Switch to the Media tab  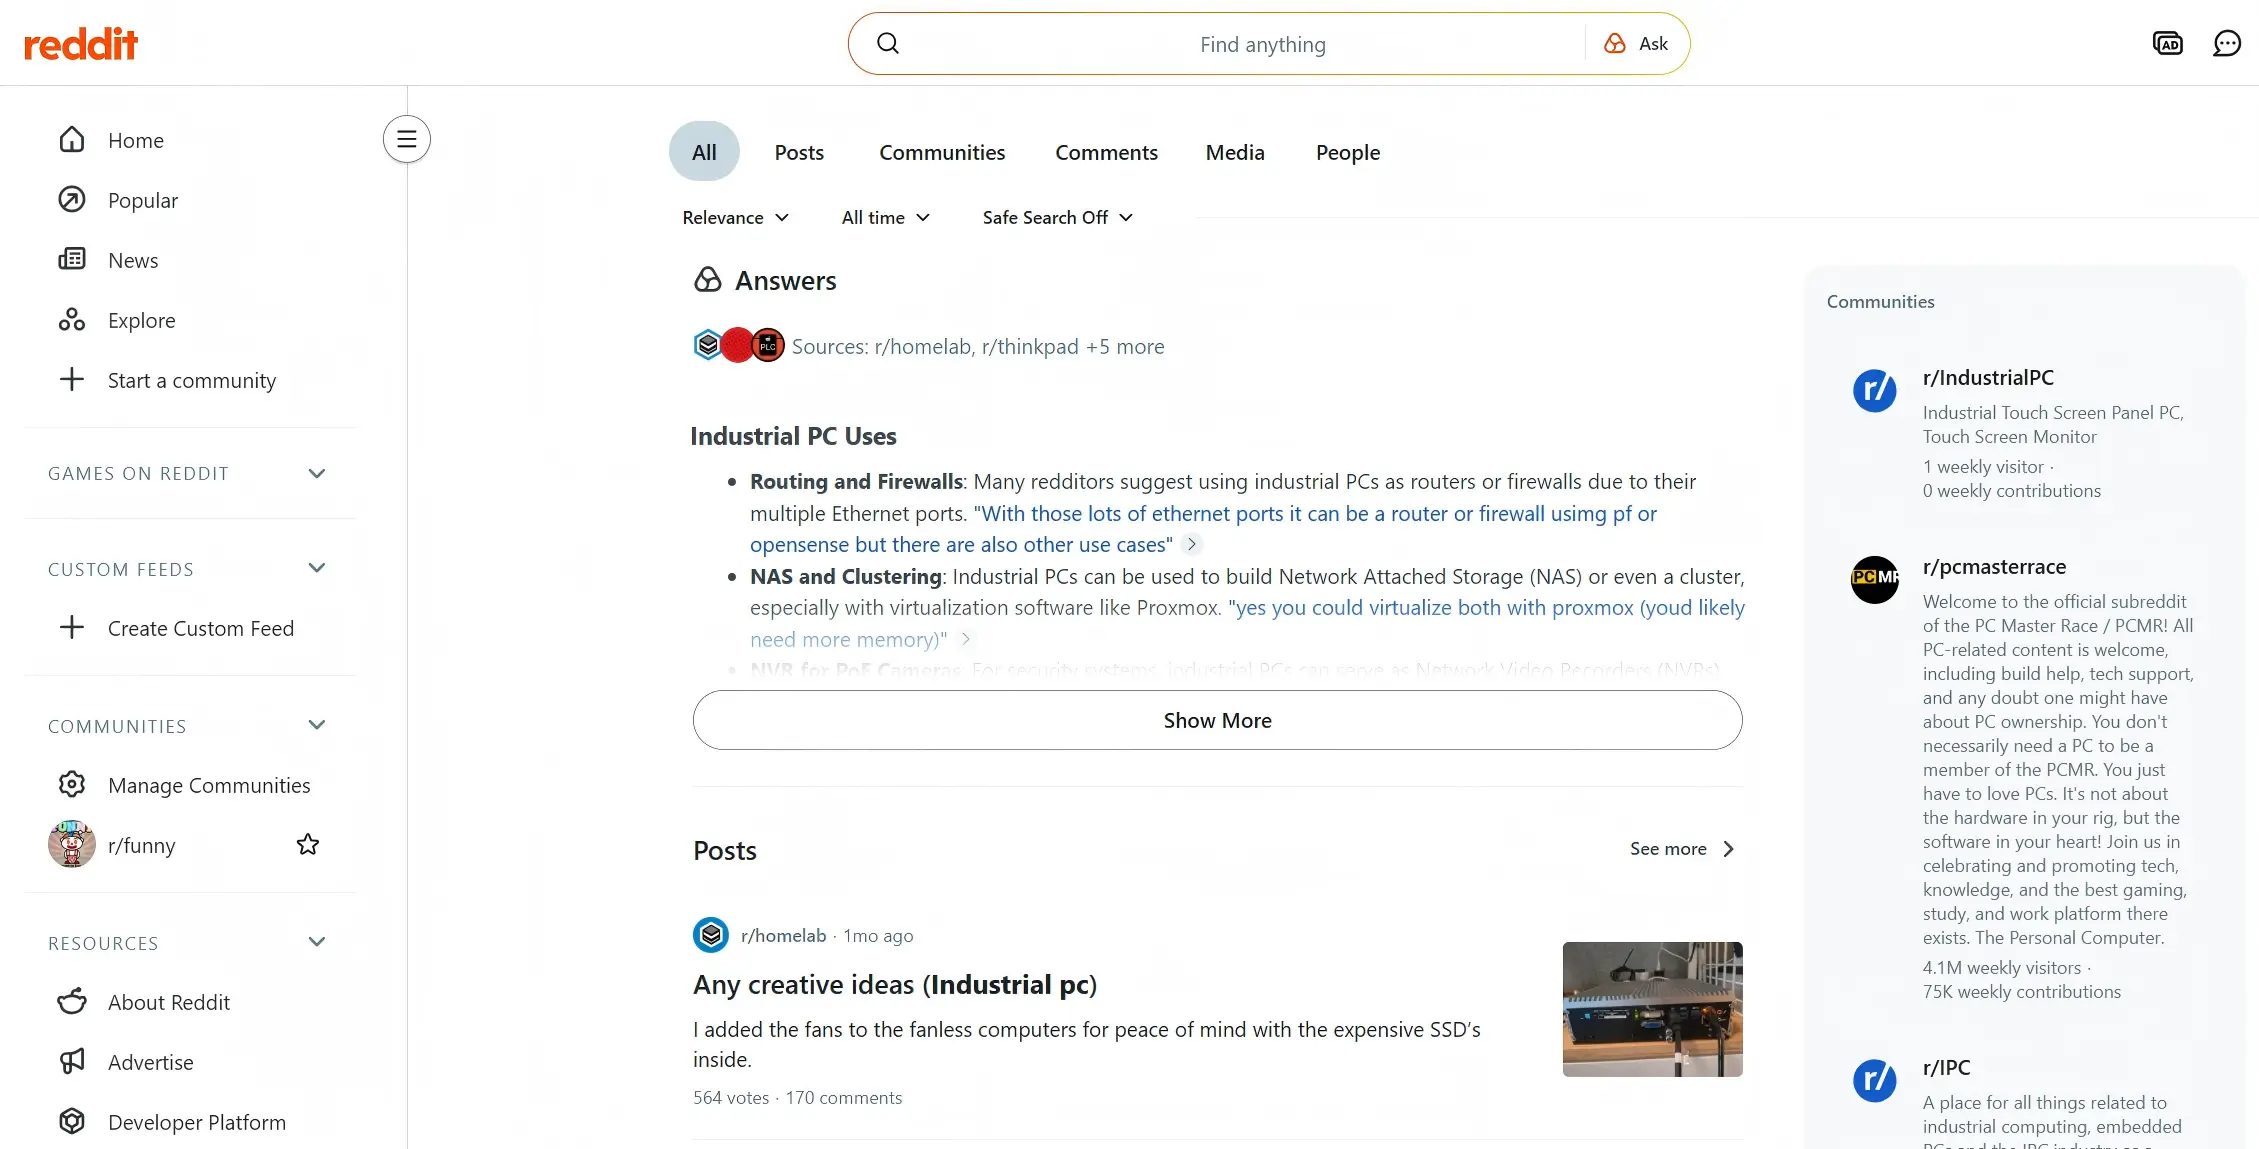tap(1235, 152)
